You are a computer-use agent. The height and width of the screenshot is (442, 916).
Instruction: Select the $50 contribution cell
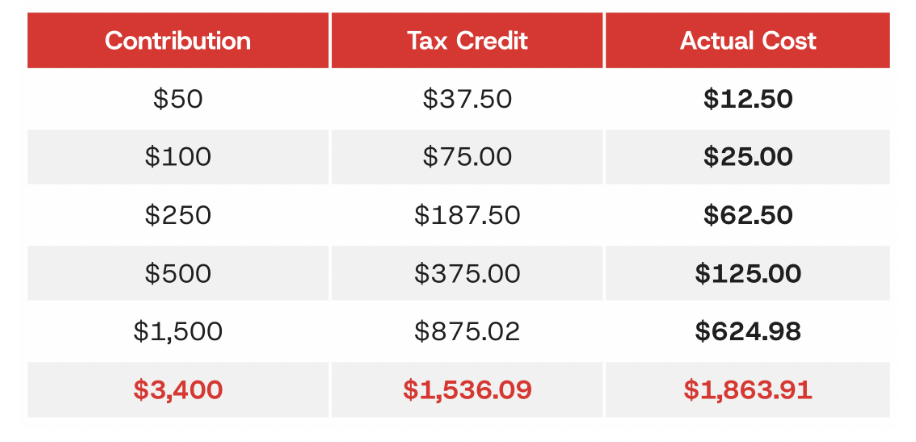(x=178, y=99)
